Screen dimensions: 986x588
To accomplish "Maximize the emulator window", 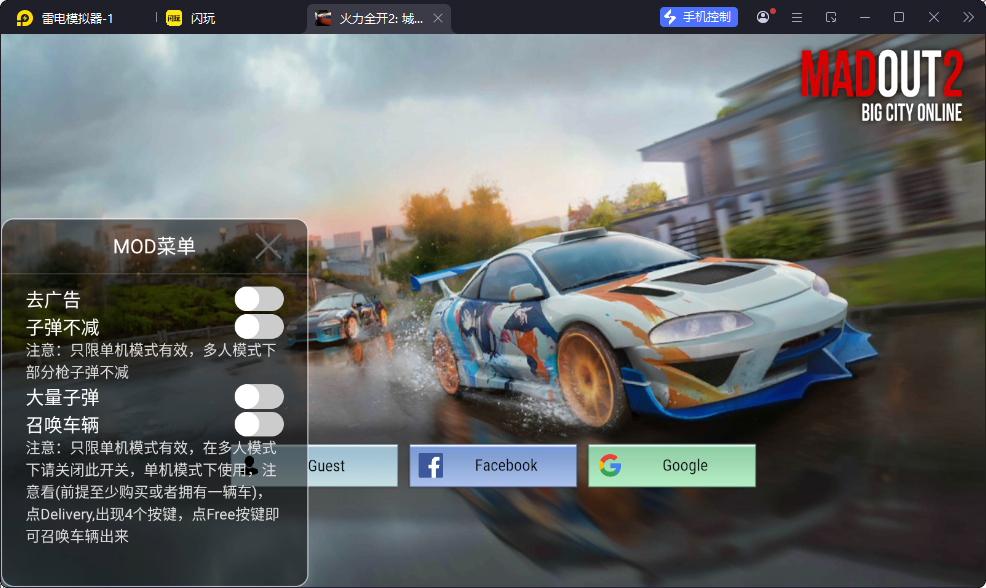I will [x=899, y=18].
